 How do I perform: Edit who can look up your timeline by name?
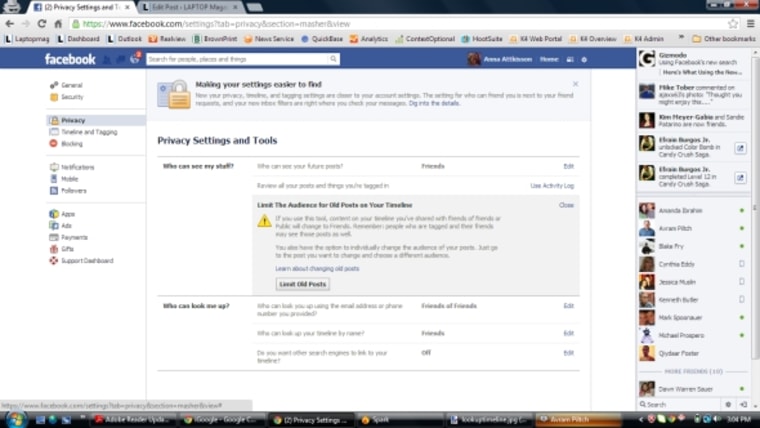pyautogui.click(x=569, y=333)
